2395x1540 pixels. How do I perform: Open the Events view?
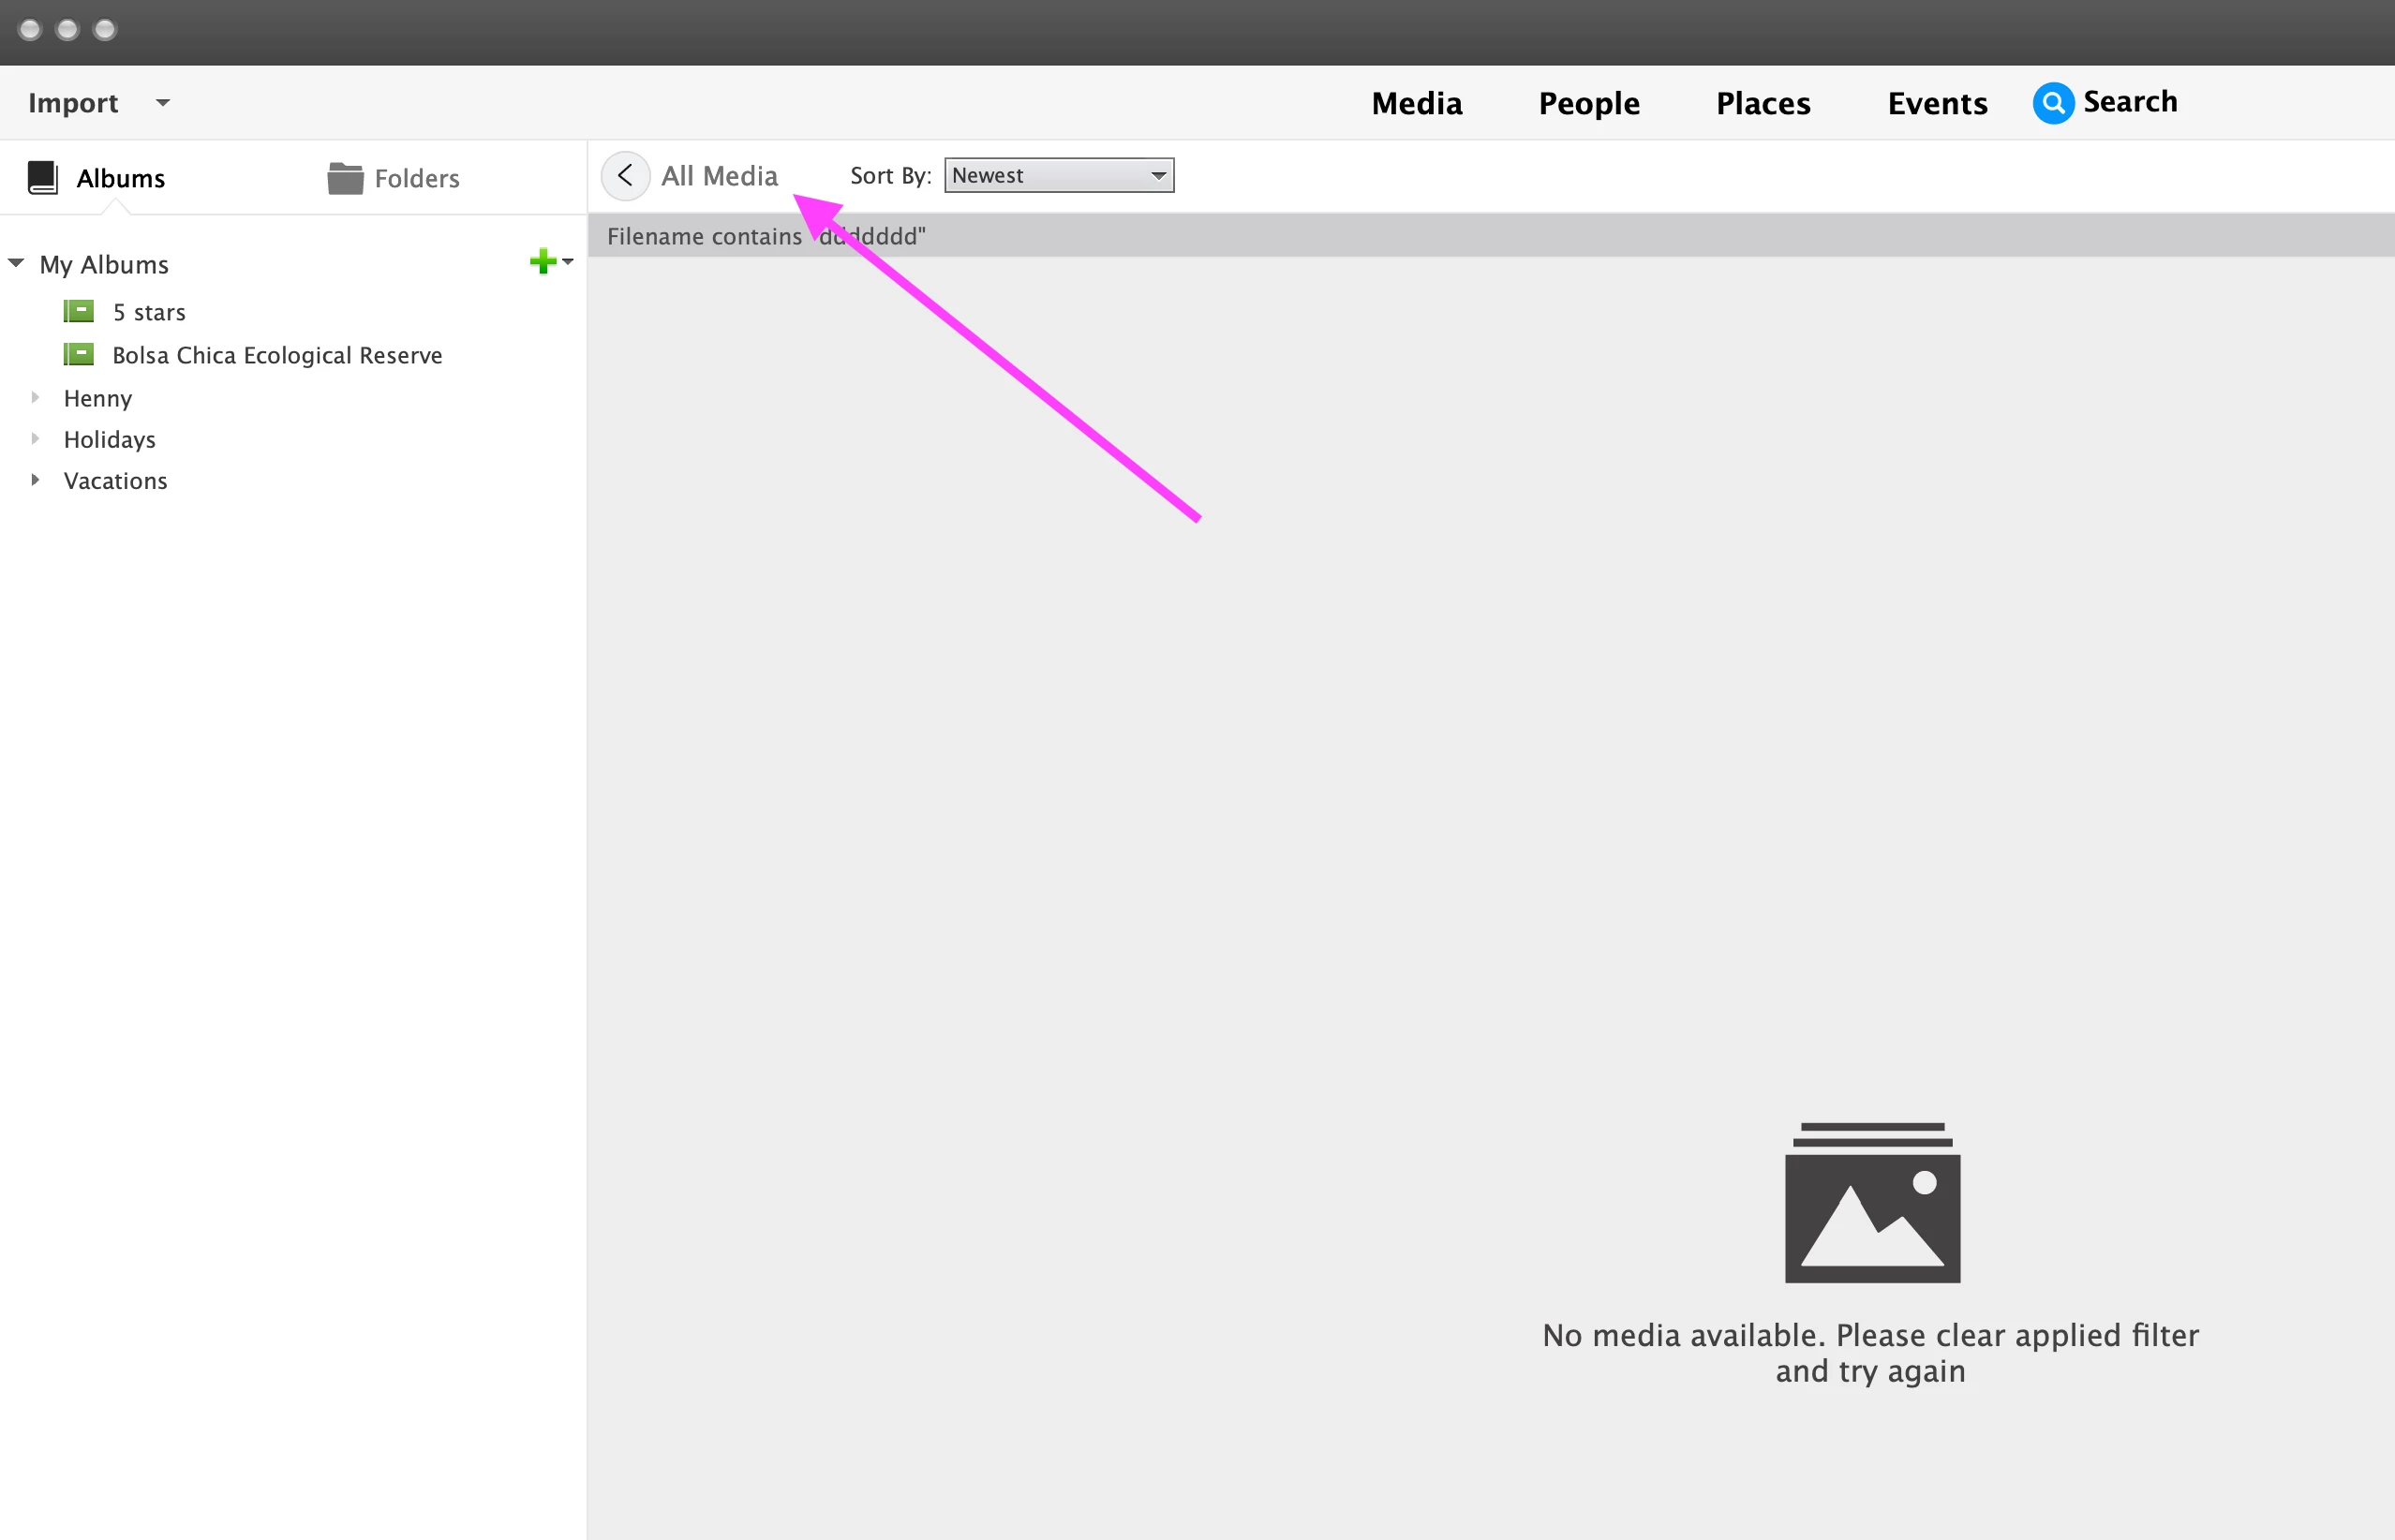pyautogui.click(x=1936, y=103)
